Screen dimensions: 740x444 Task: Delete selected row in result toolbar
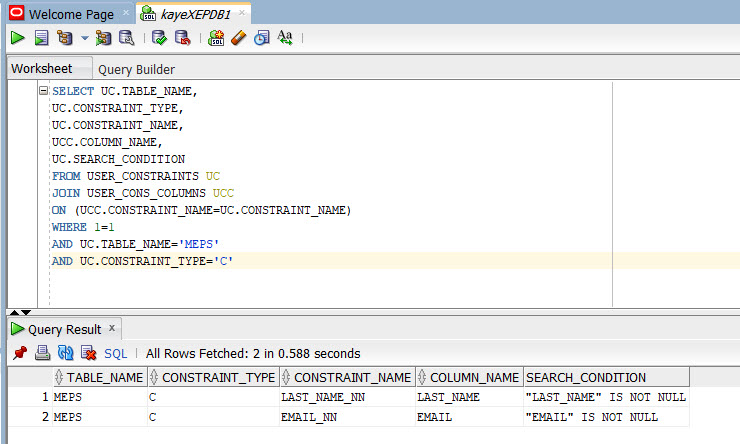88,353
